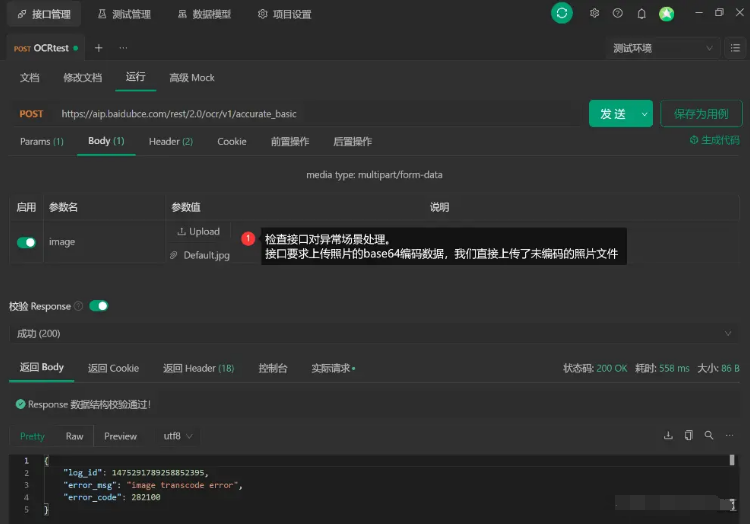The image size is (750, 524).
Task: Add new tab with plus icon
Action: point(99,48)
